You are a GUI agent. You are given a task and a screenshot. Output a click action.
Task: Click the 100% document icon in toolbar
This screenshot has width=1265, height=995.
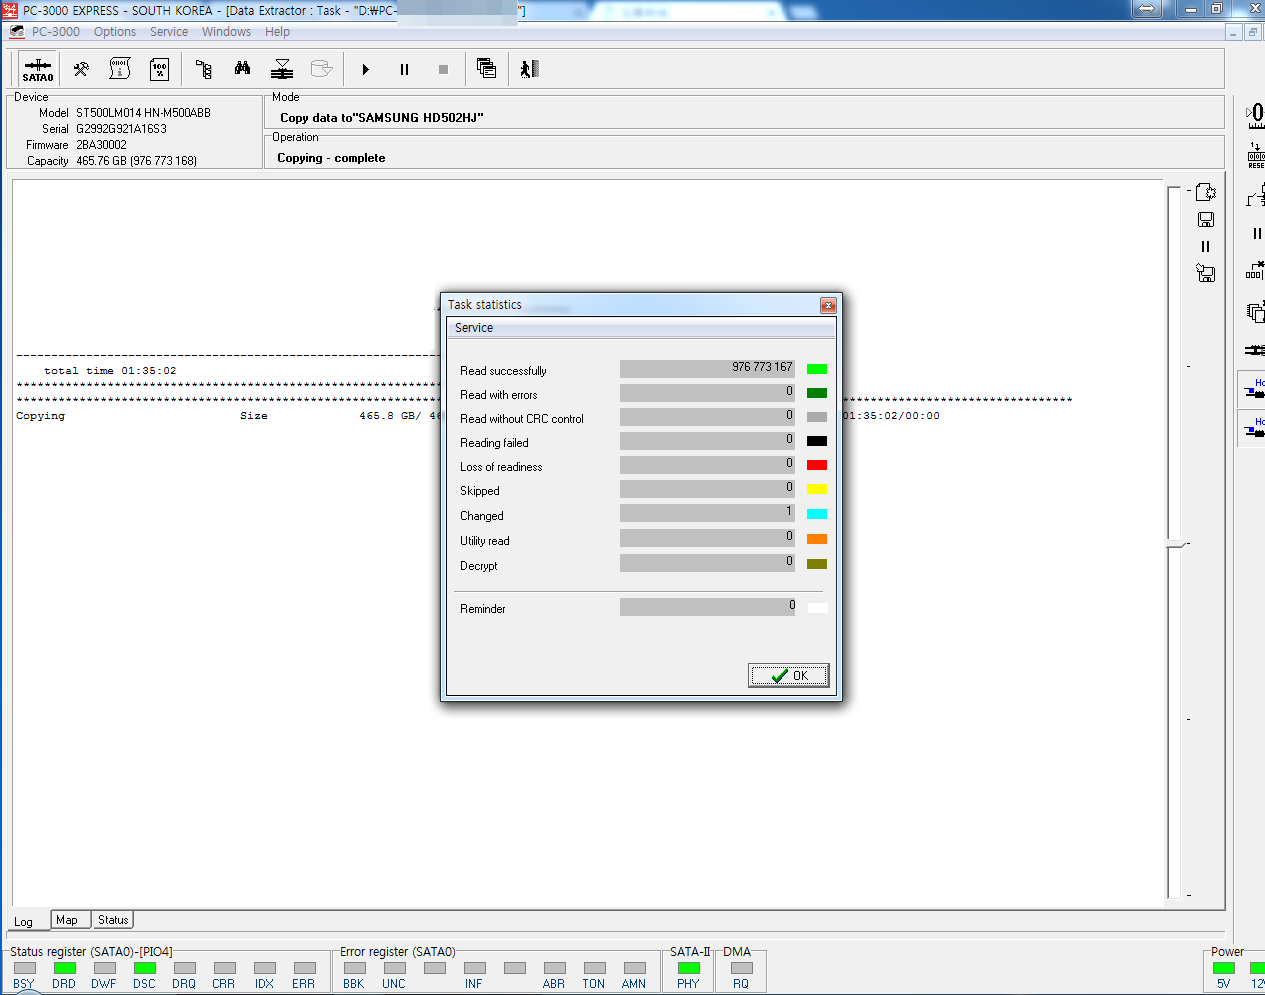point(159,69)
